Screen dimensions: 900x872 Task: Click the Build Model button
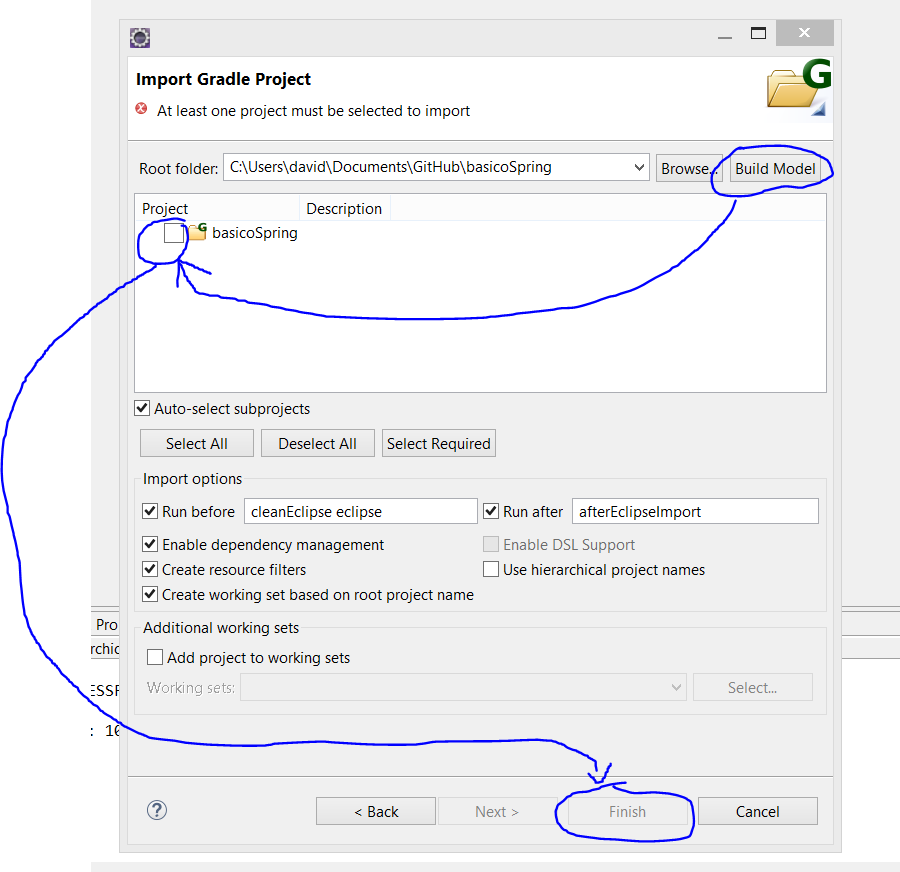tap(775, 169)
